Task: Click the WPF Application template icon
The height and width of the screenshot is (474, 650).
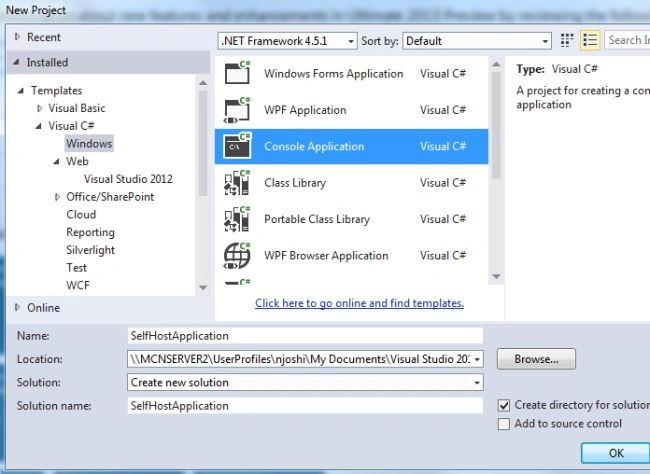Action: tap(237, 110)
